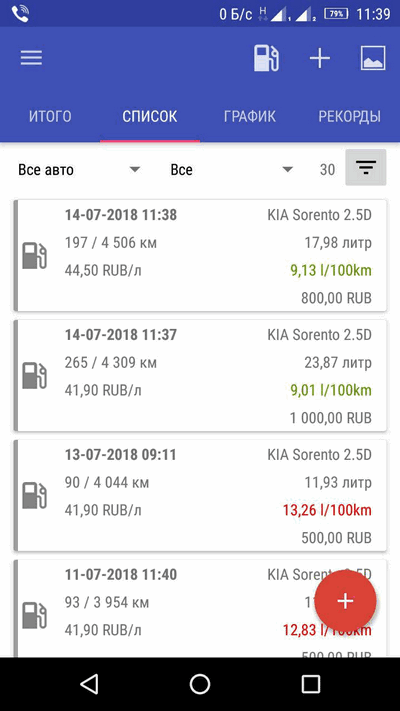Open the hamburger navigation menu
The image size is (400, 711).
coord(31,58)
